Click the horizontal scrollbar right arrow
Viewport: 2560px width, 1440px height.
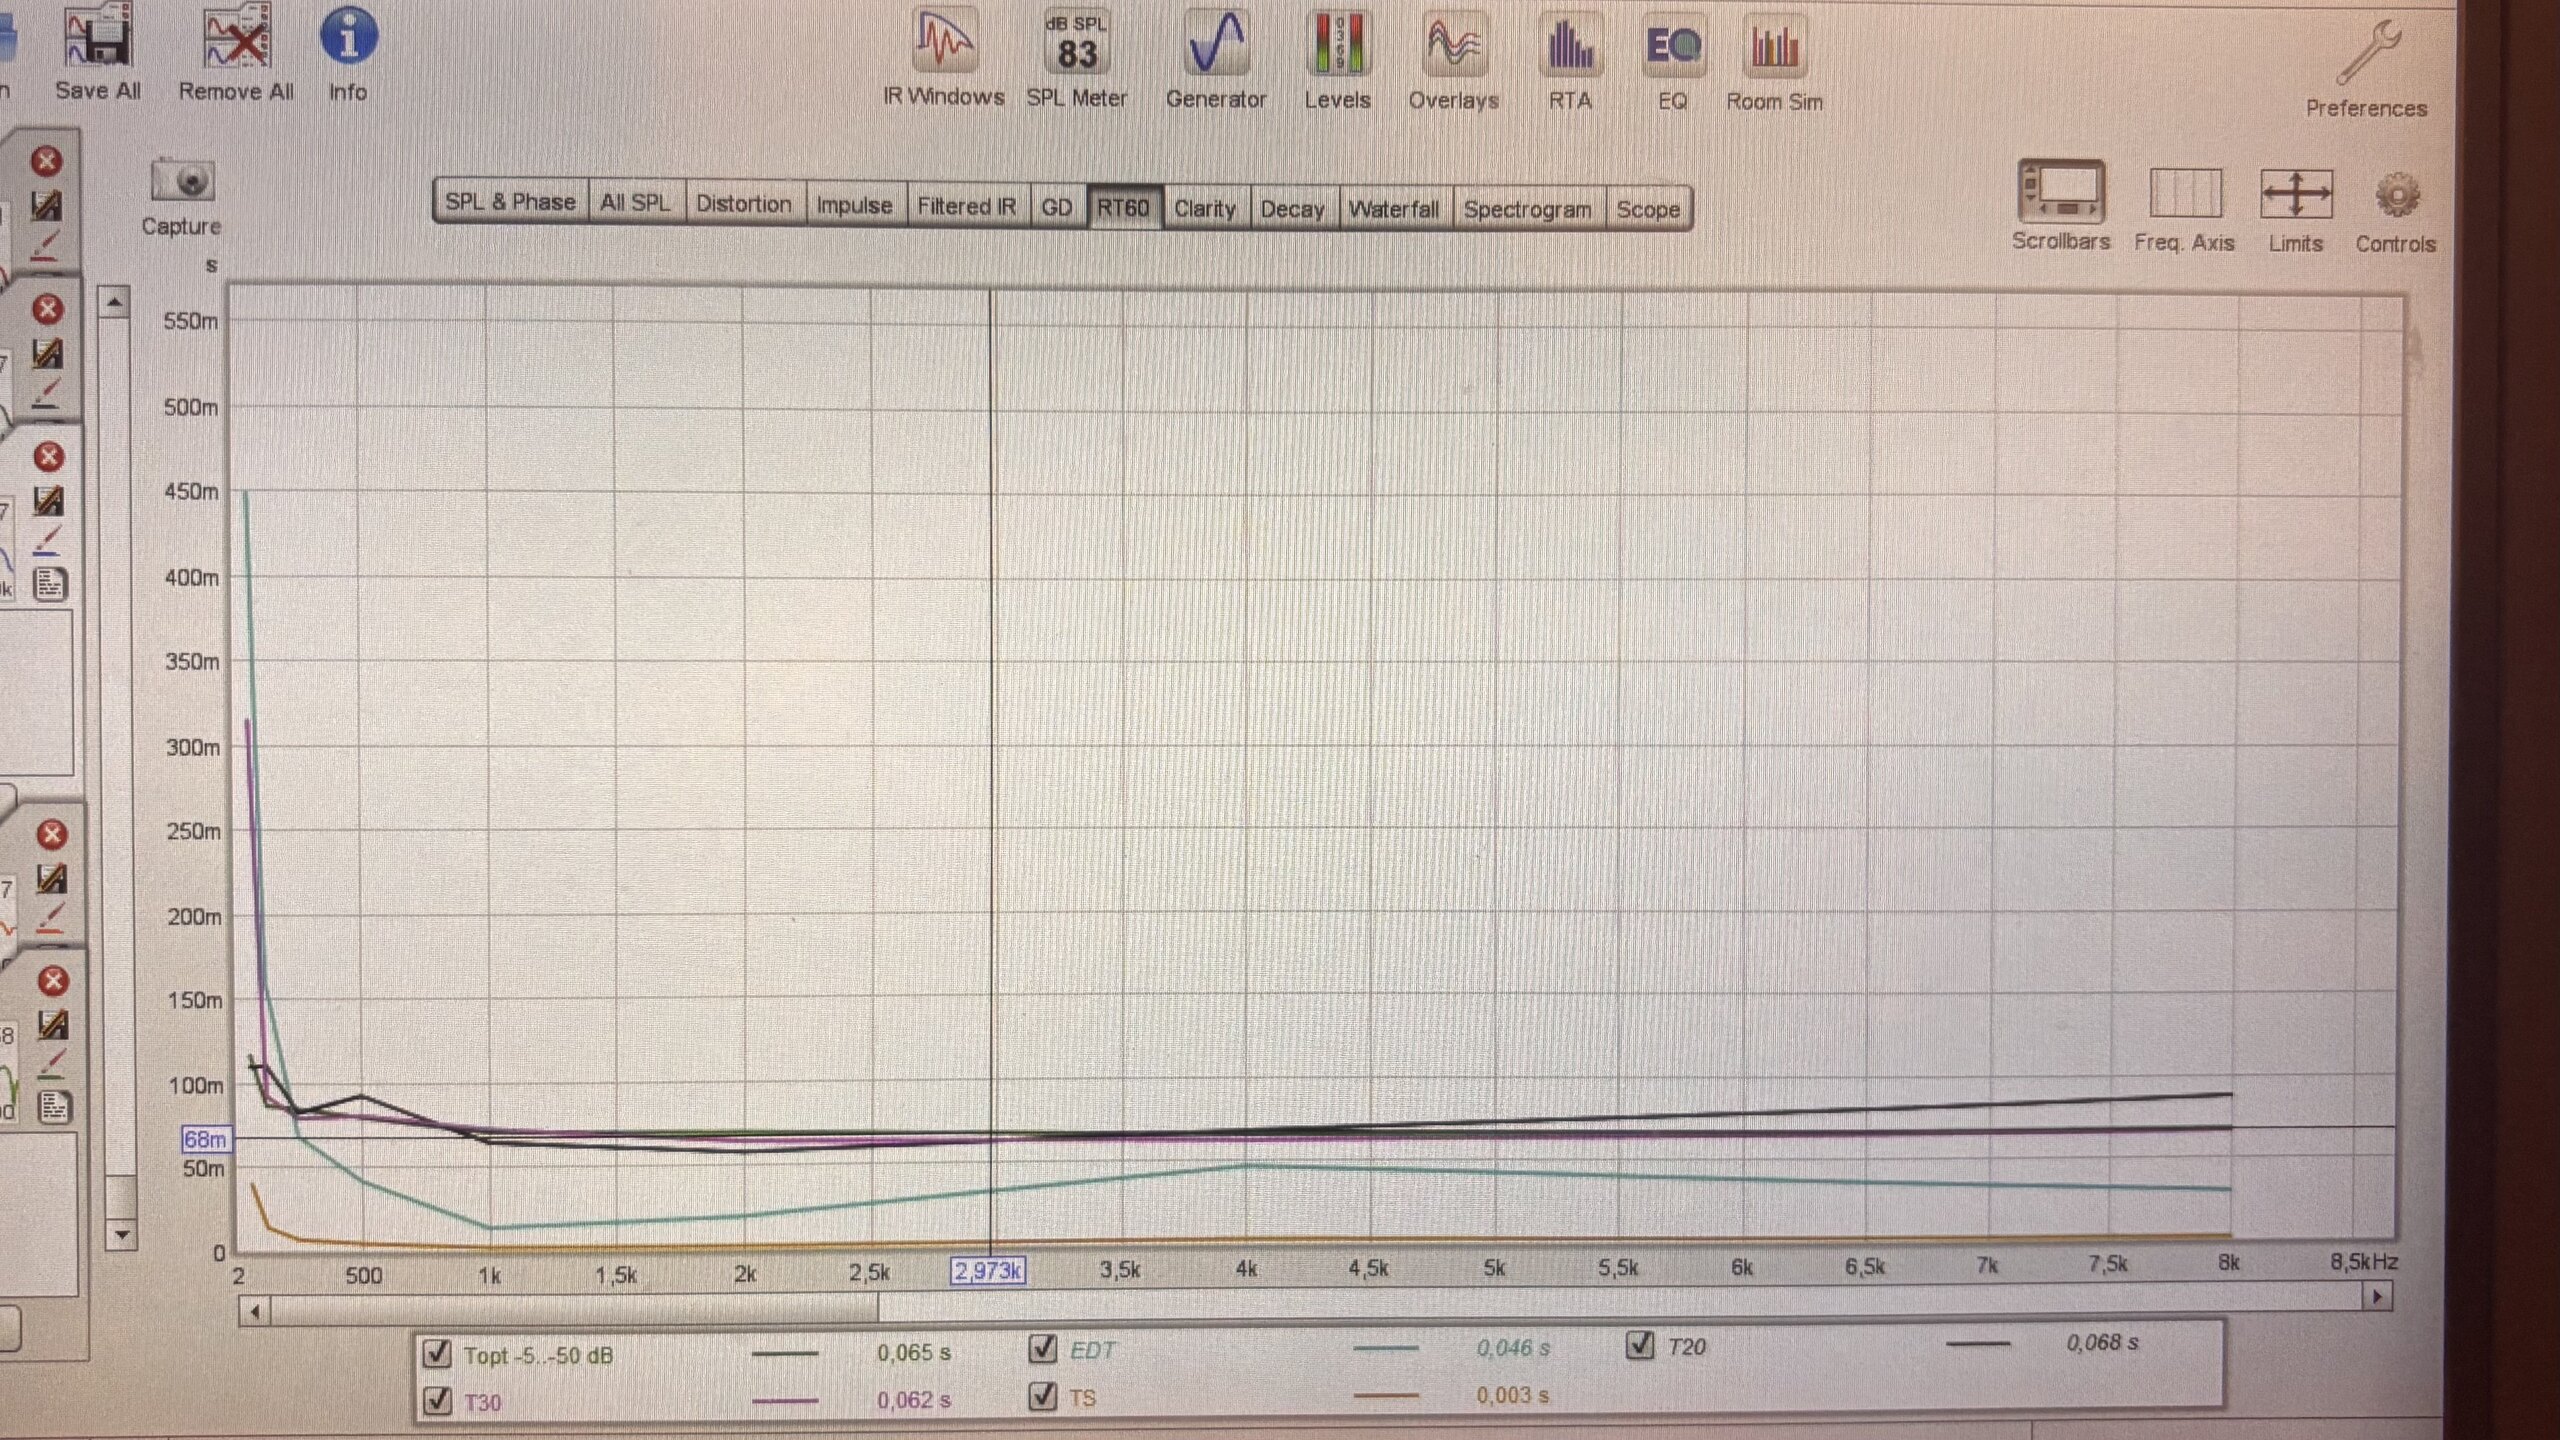(2377, 1297)
